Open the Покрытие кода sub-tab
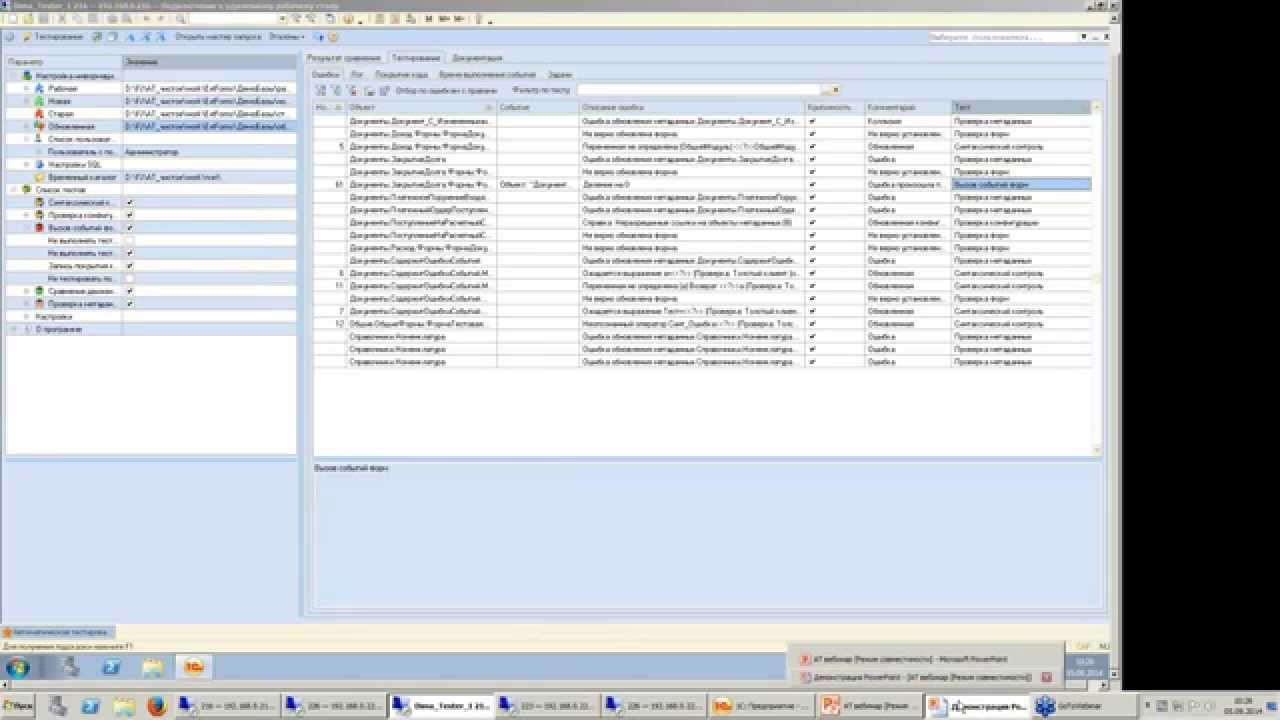Image resolution: width=1280 pixels, height=720 pixels. coord(401,75)
